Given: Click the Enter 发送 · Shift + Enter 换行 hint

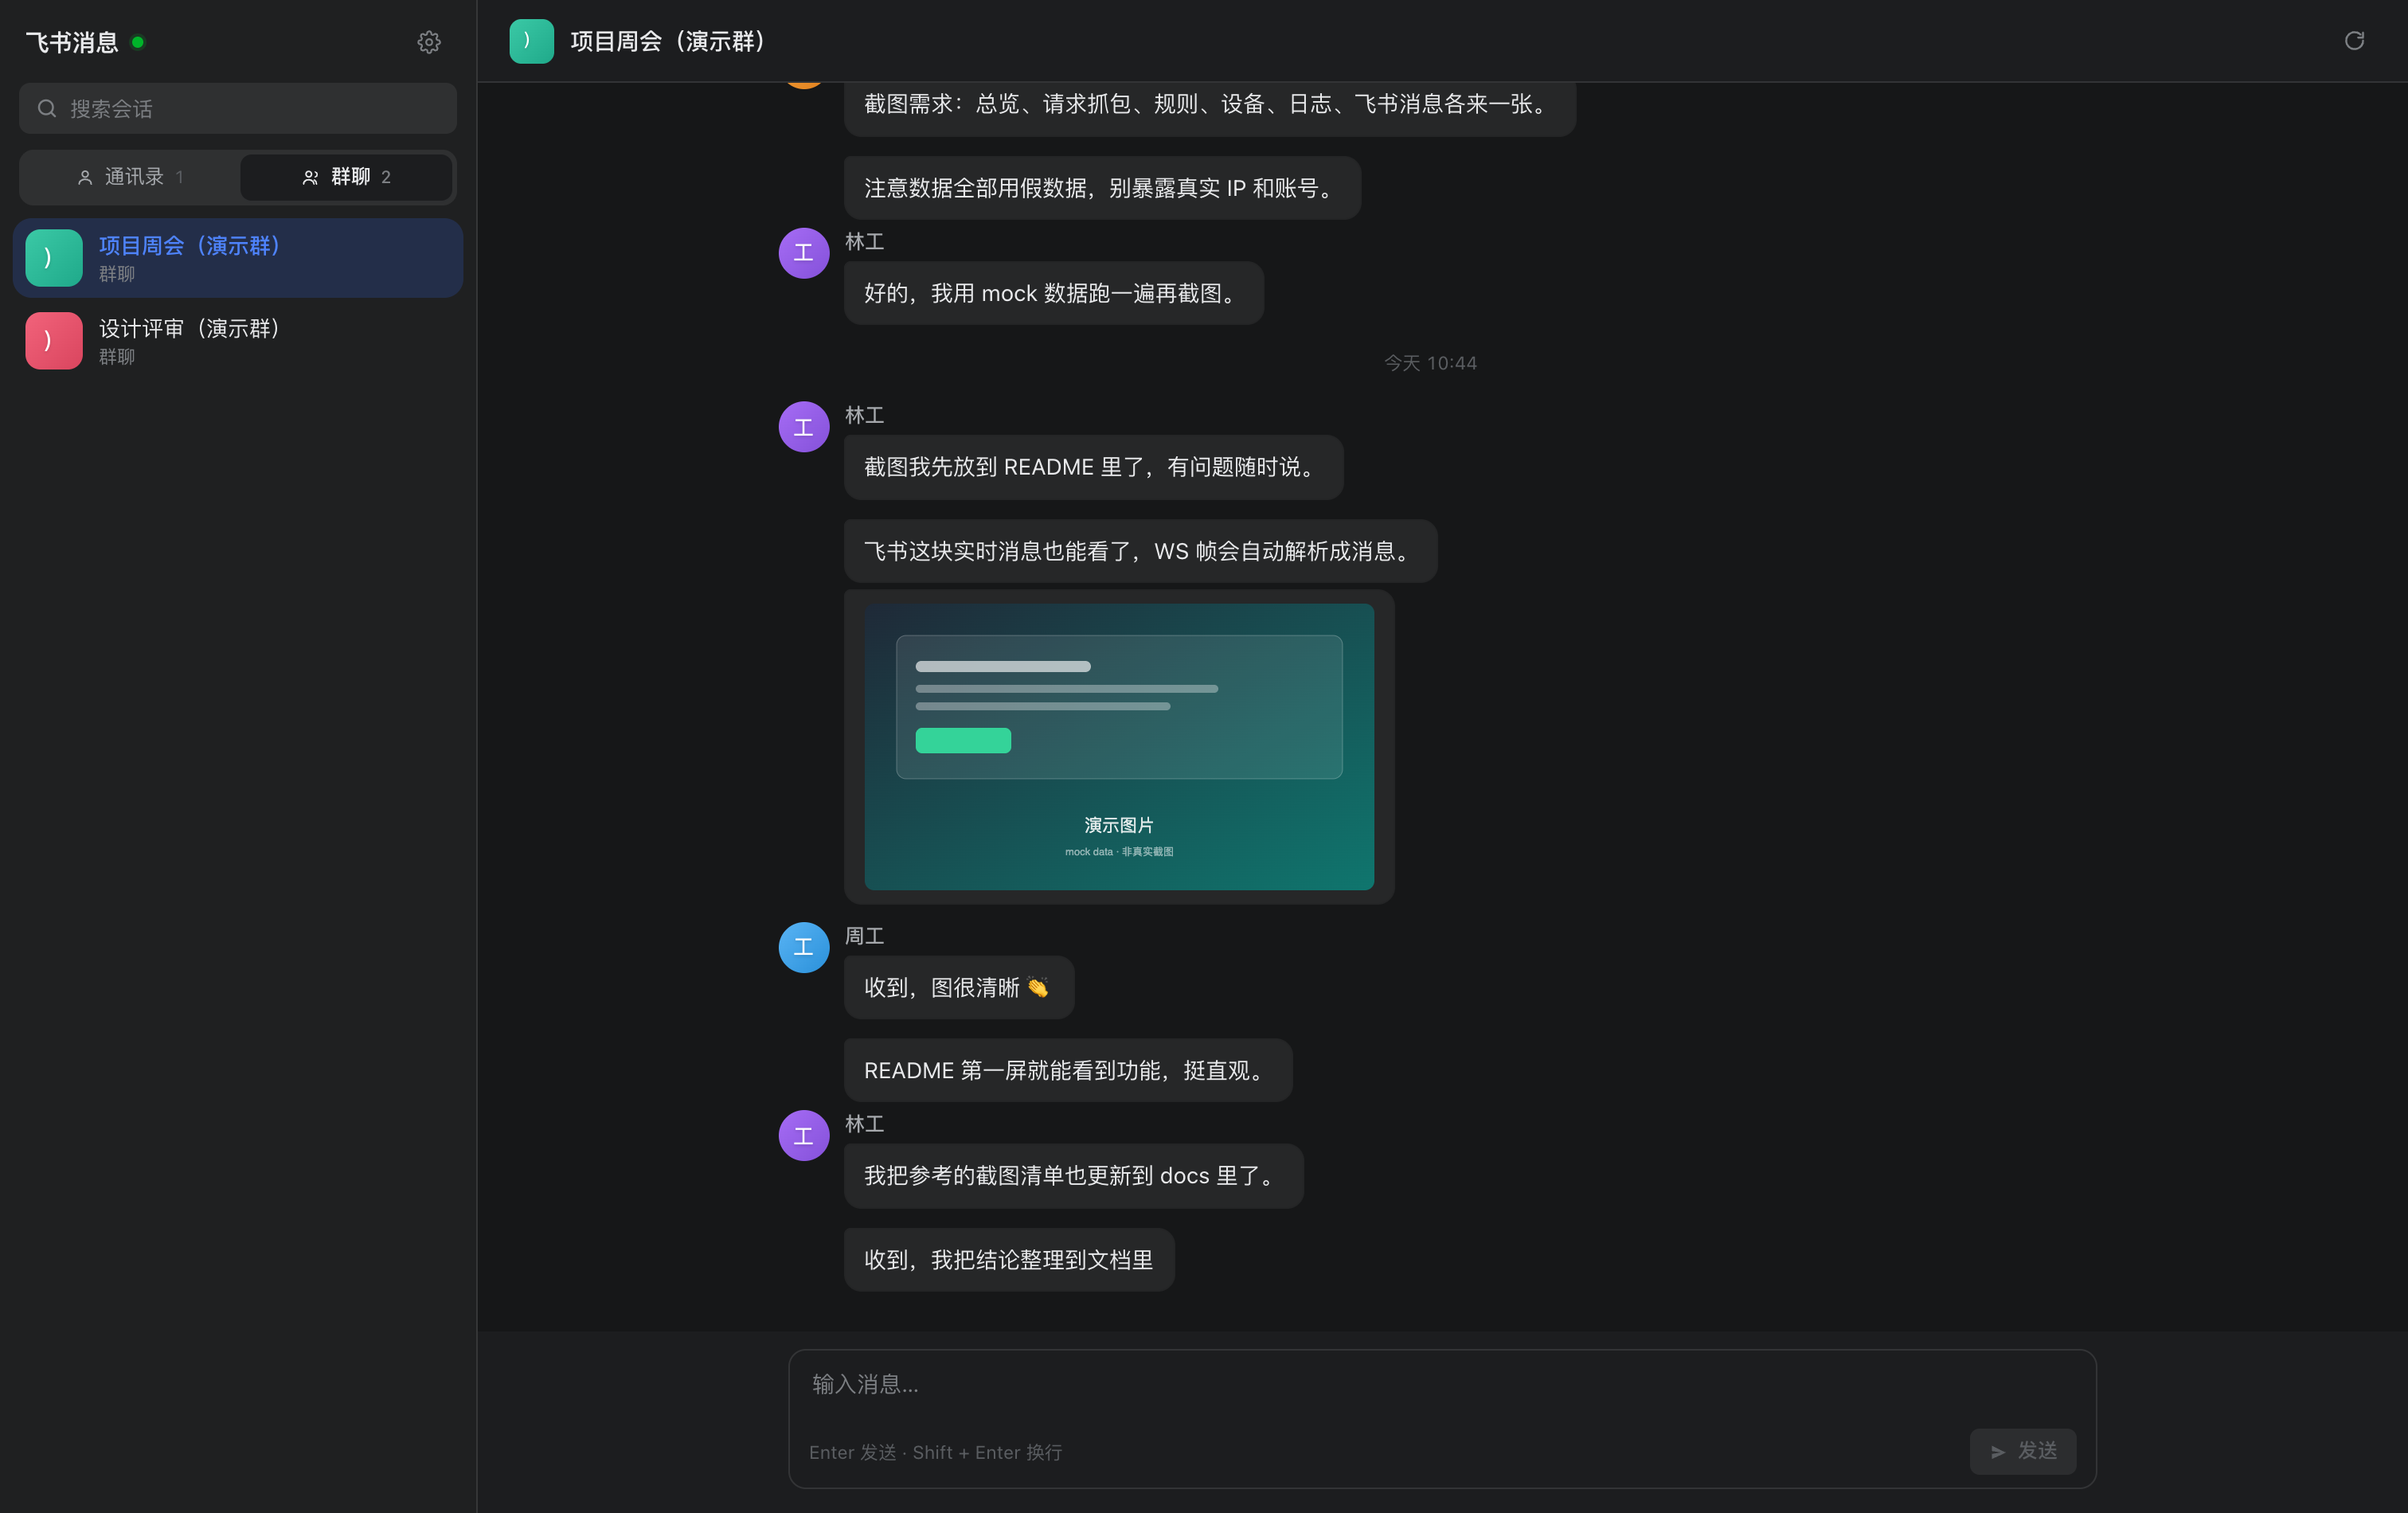Looking at the screenshot, I should coord(935,1452).
